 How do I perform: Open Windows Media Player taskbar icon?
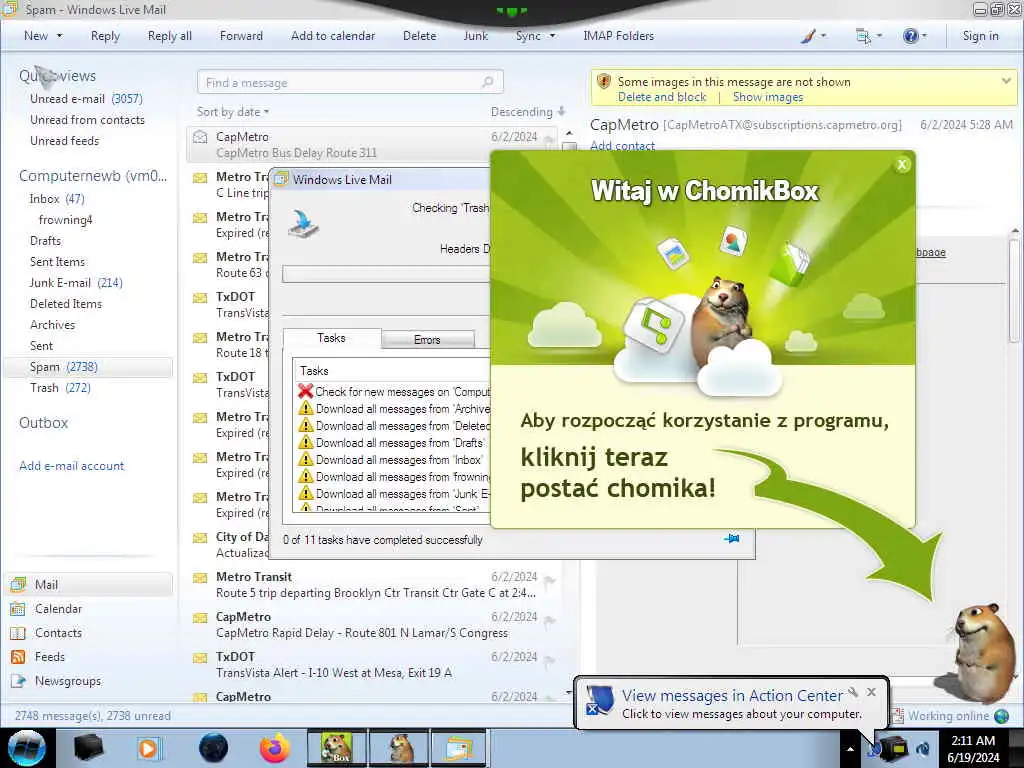pos(148,748)
